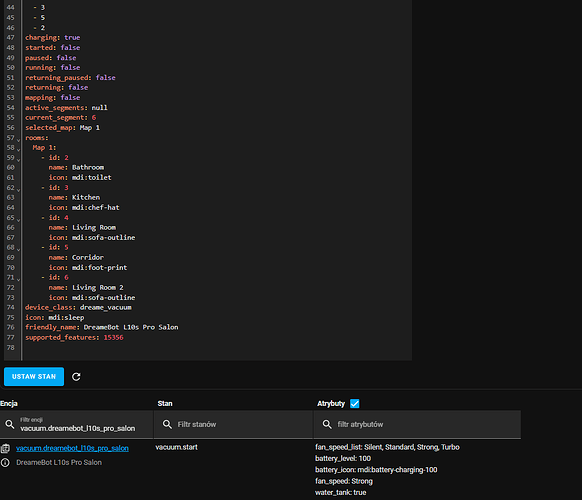This screenshot has width=582, height=500.
Task: Click the USTAW STAN button
Action: point(34,377)
